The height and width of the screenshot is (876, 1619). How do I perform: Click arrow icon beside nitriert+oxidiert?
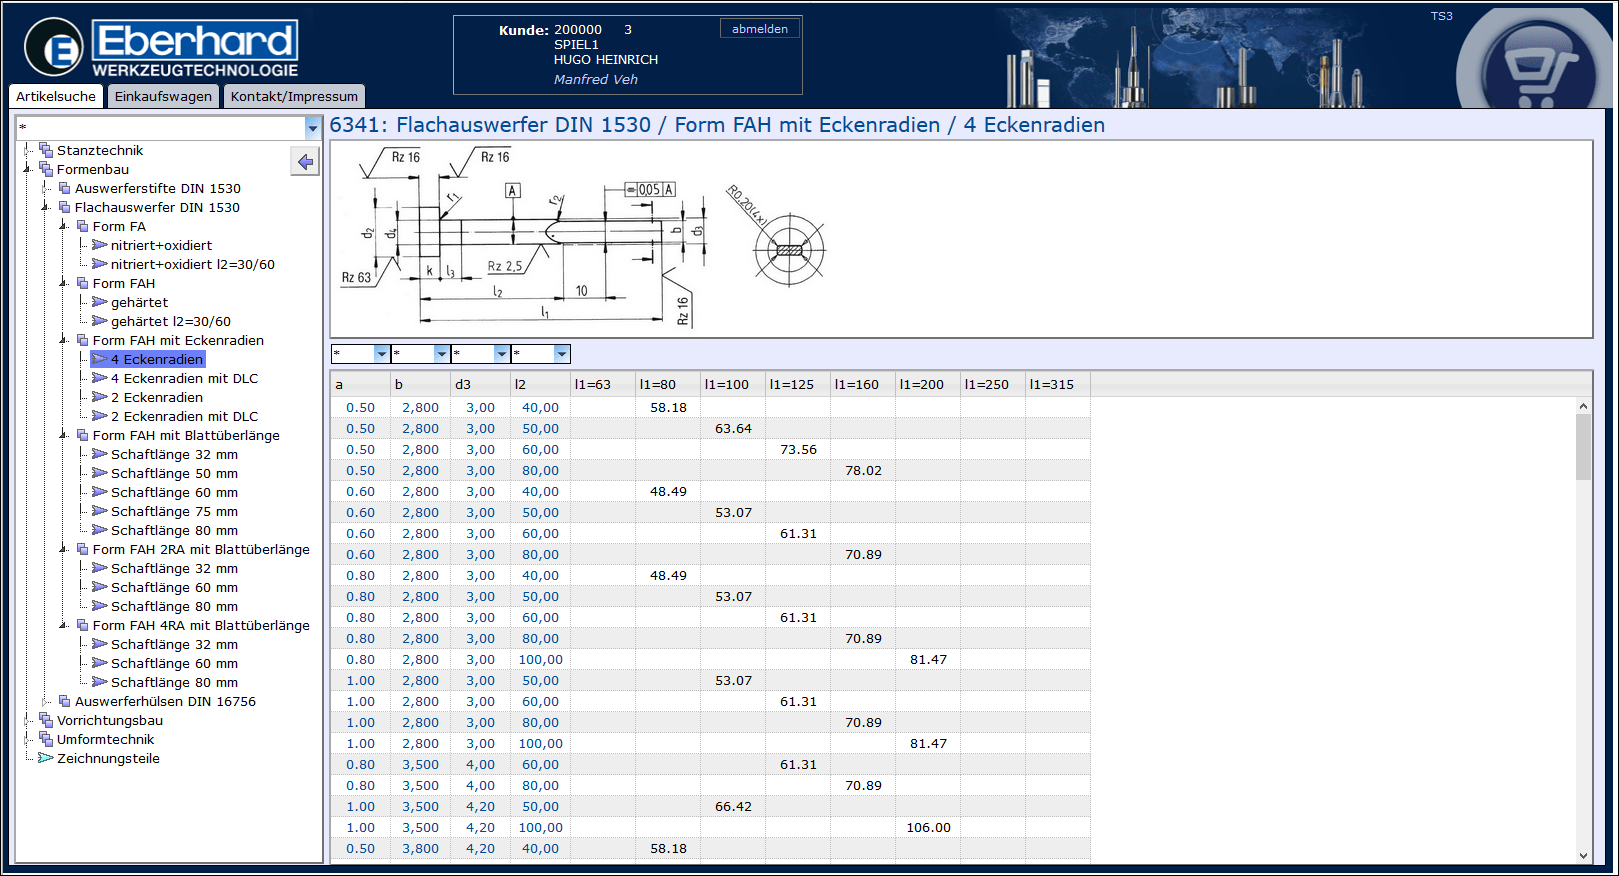99,245
